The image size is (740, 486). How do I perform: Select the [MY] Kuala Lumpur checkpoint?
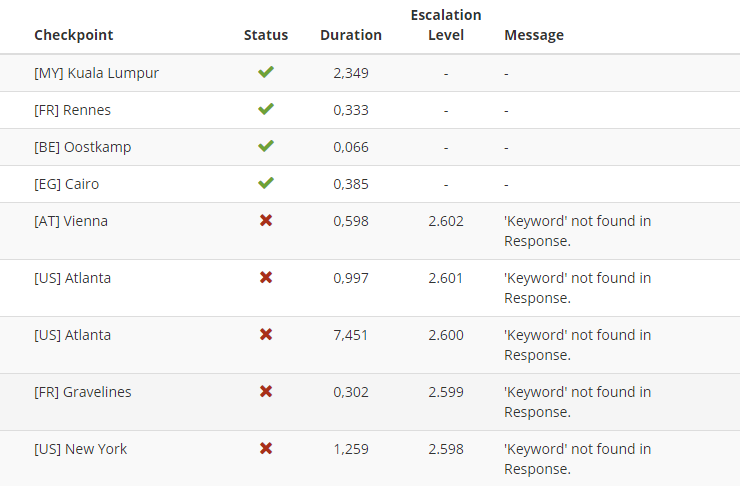[96, 73]
